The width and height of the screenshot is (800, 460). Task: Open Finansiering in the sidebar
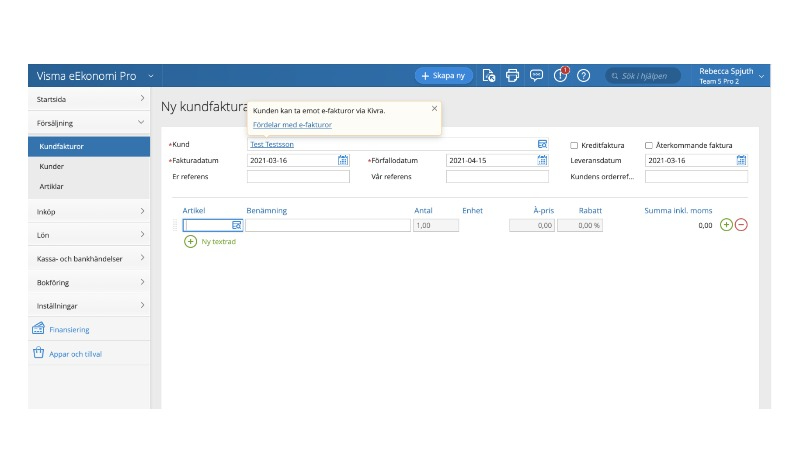pos(89,329)
